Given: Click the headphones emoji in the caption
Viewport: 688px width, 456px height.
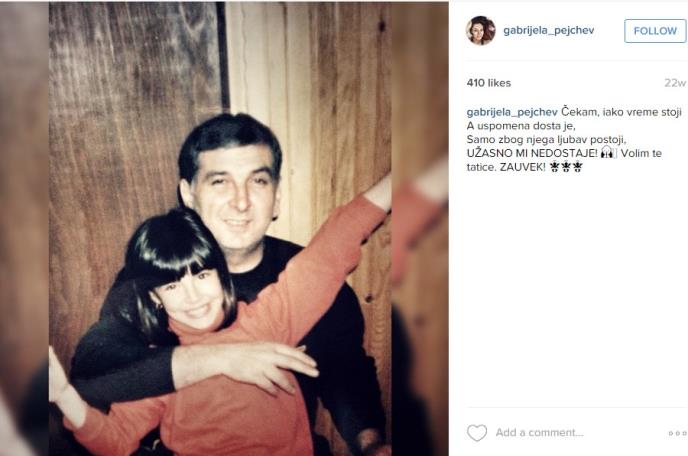Looking at the screenshot, I should pos(609,153).
